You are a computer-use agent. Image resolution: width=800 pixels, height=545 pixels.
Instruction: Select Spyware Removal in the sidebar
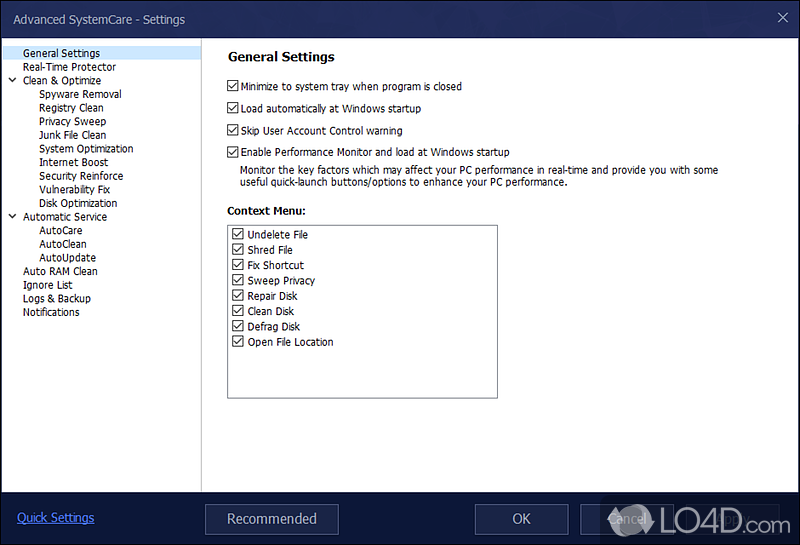pyautogui.click(x=80, y=94)
